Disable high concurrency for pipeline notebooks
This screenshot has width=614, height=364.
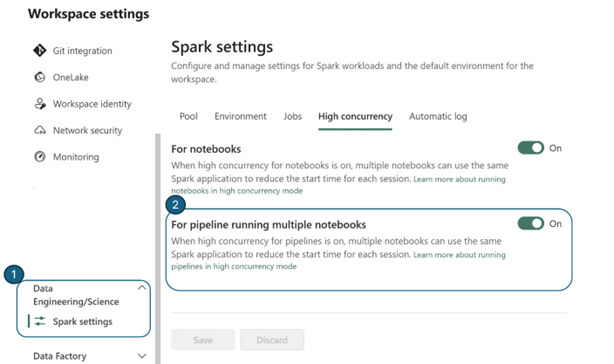click(x=531, y=223)
